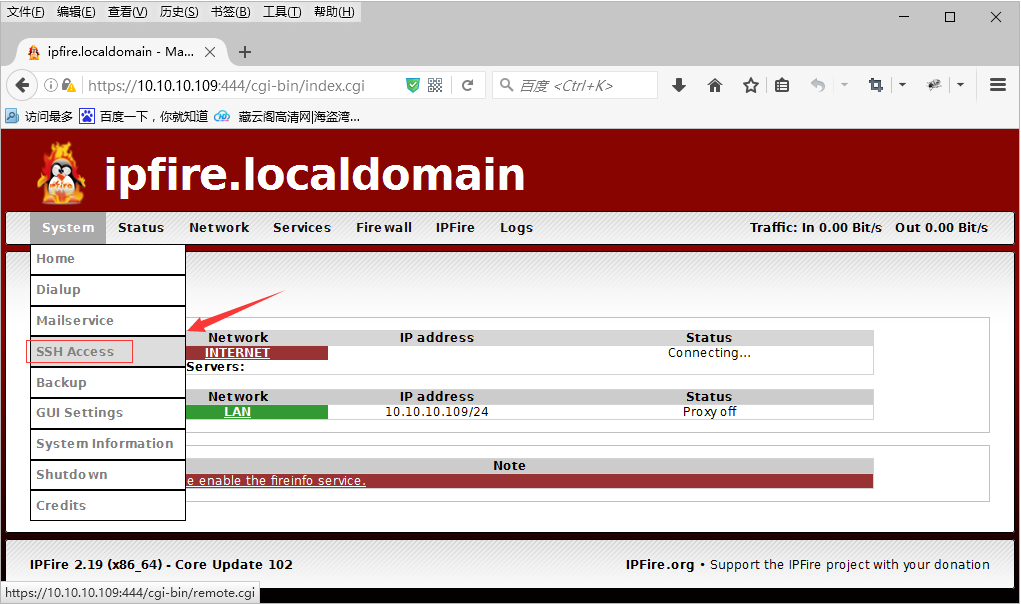Open the 工具(T) menu
Viewport: 1021px width, 604px height.
282,12
